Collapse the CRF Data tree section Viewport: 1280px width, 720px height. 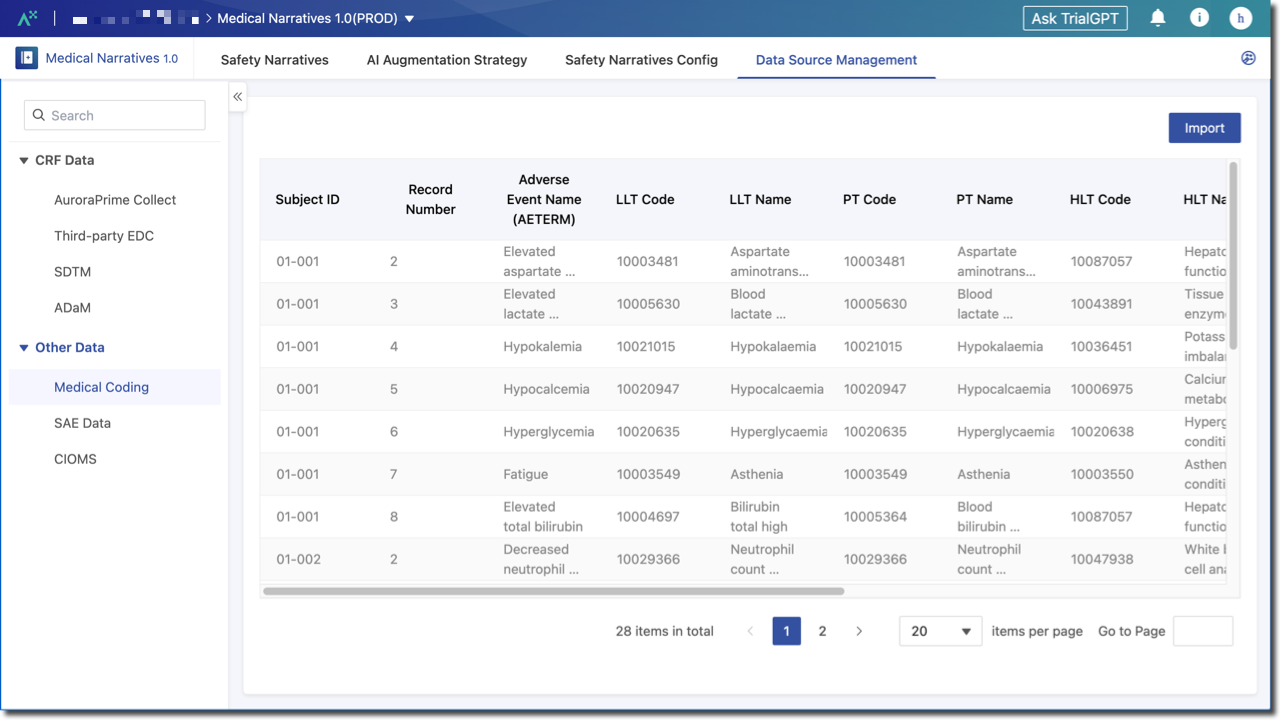pyautogui.click(x=24, y=160)
